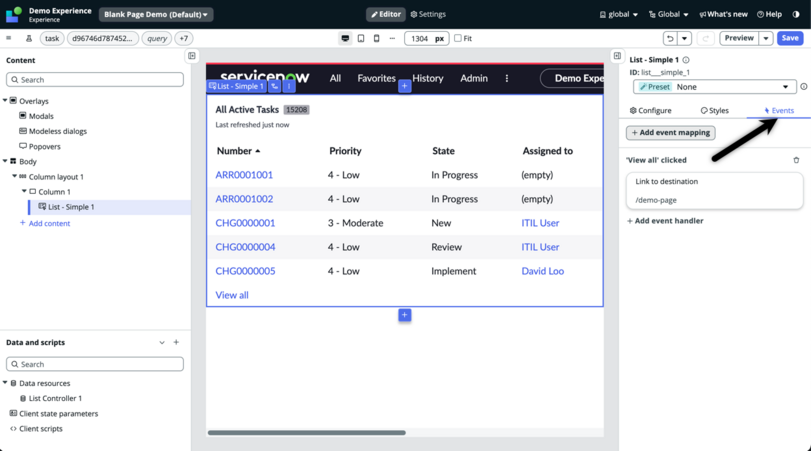Open the Events tab
Image resolution: width=811 pixels, height=451 pixels.
click(x=779, y=111)
